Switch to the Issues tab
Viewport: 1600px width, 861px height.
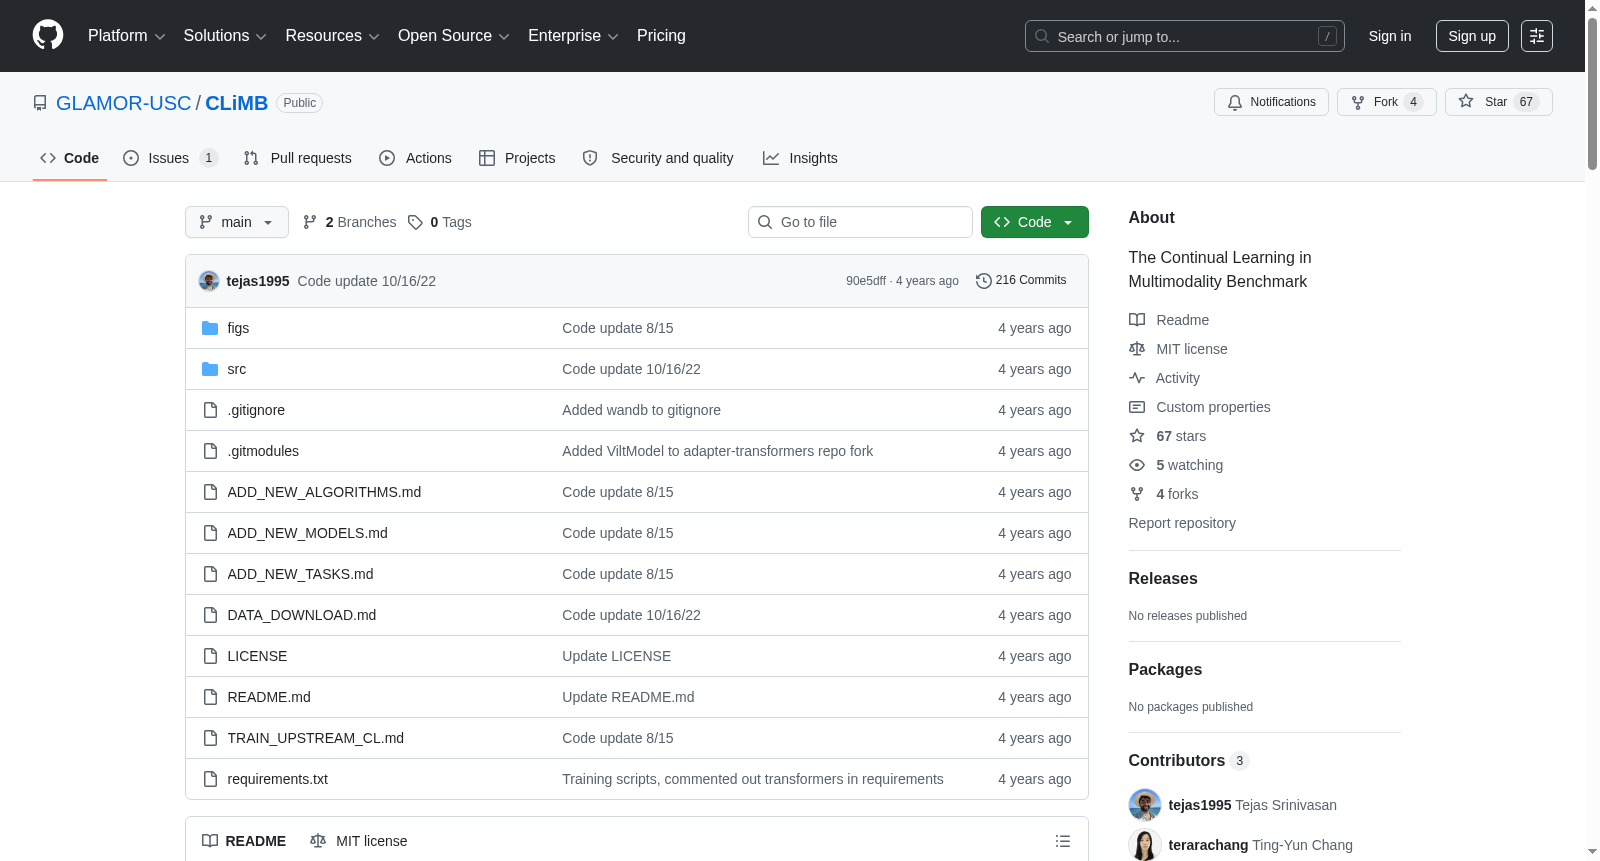click(x=170, y=158)
